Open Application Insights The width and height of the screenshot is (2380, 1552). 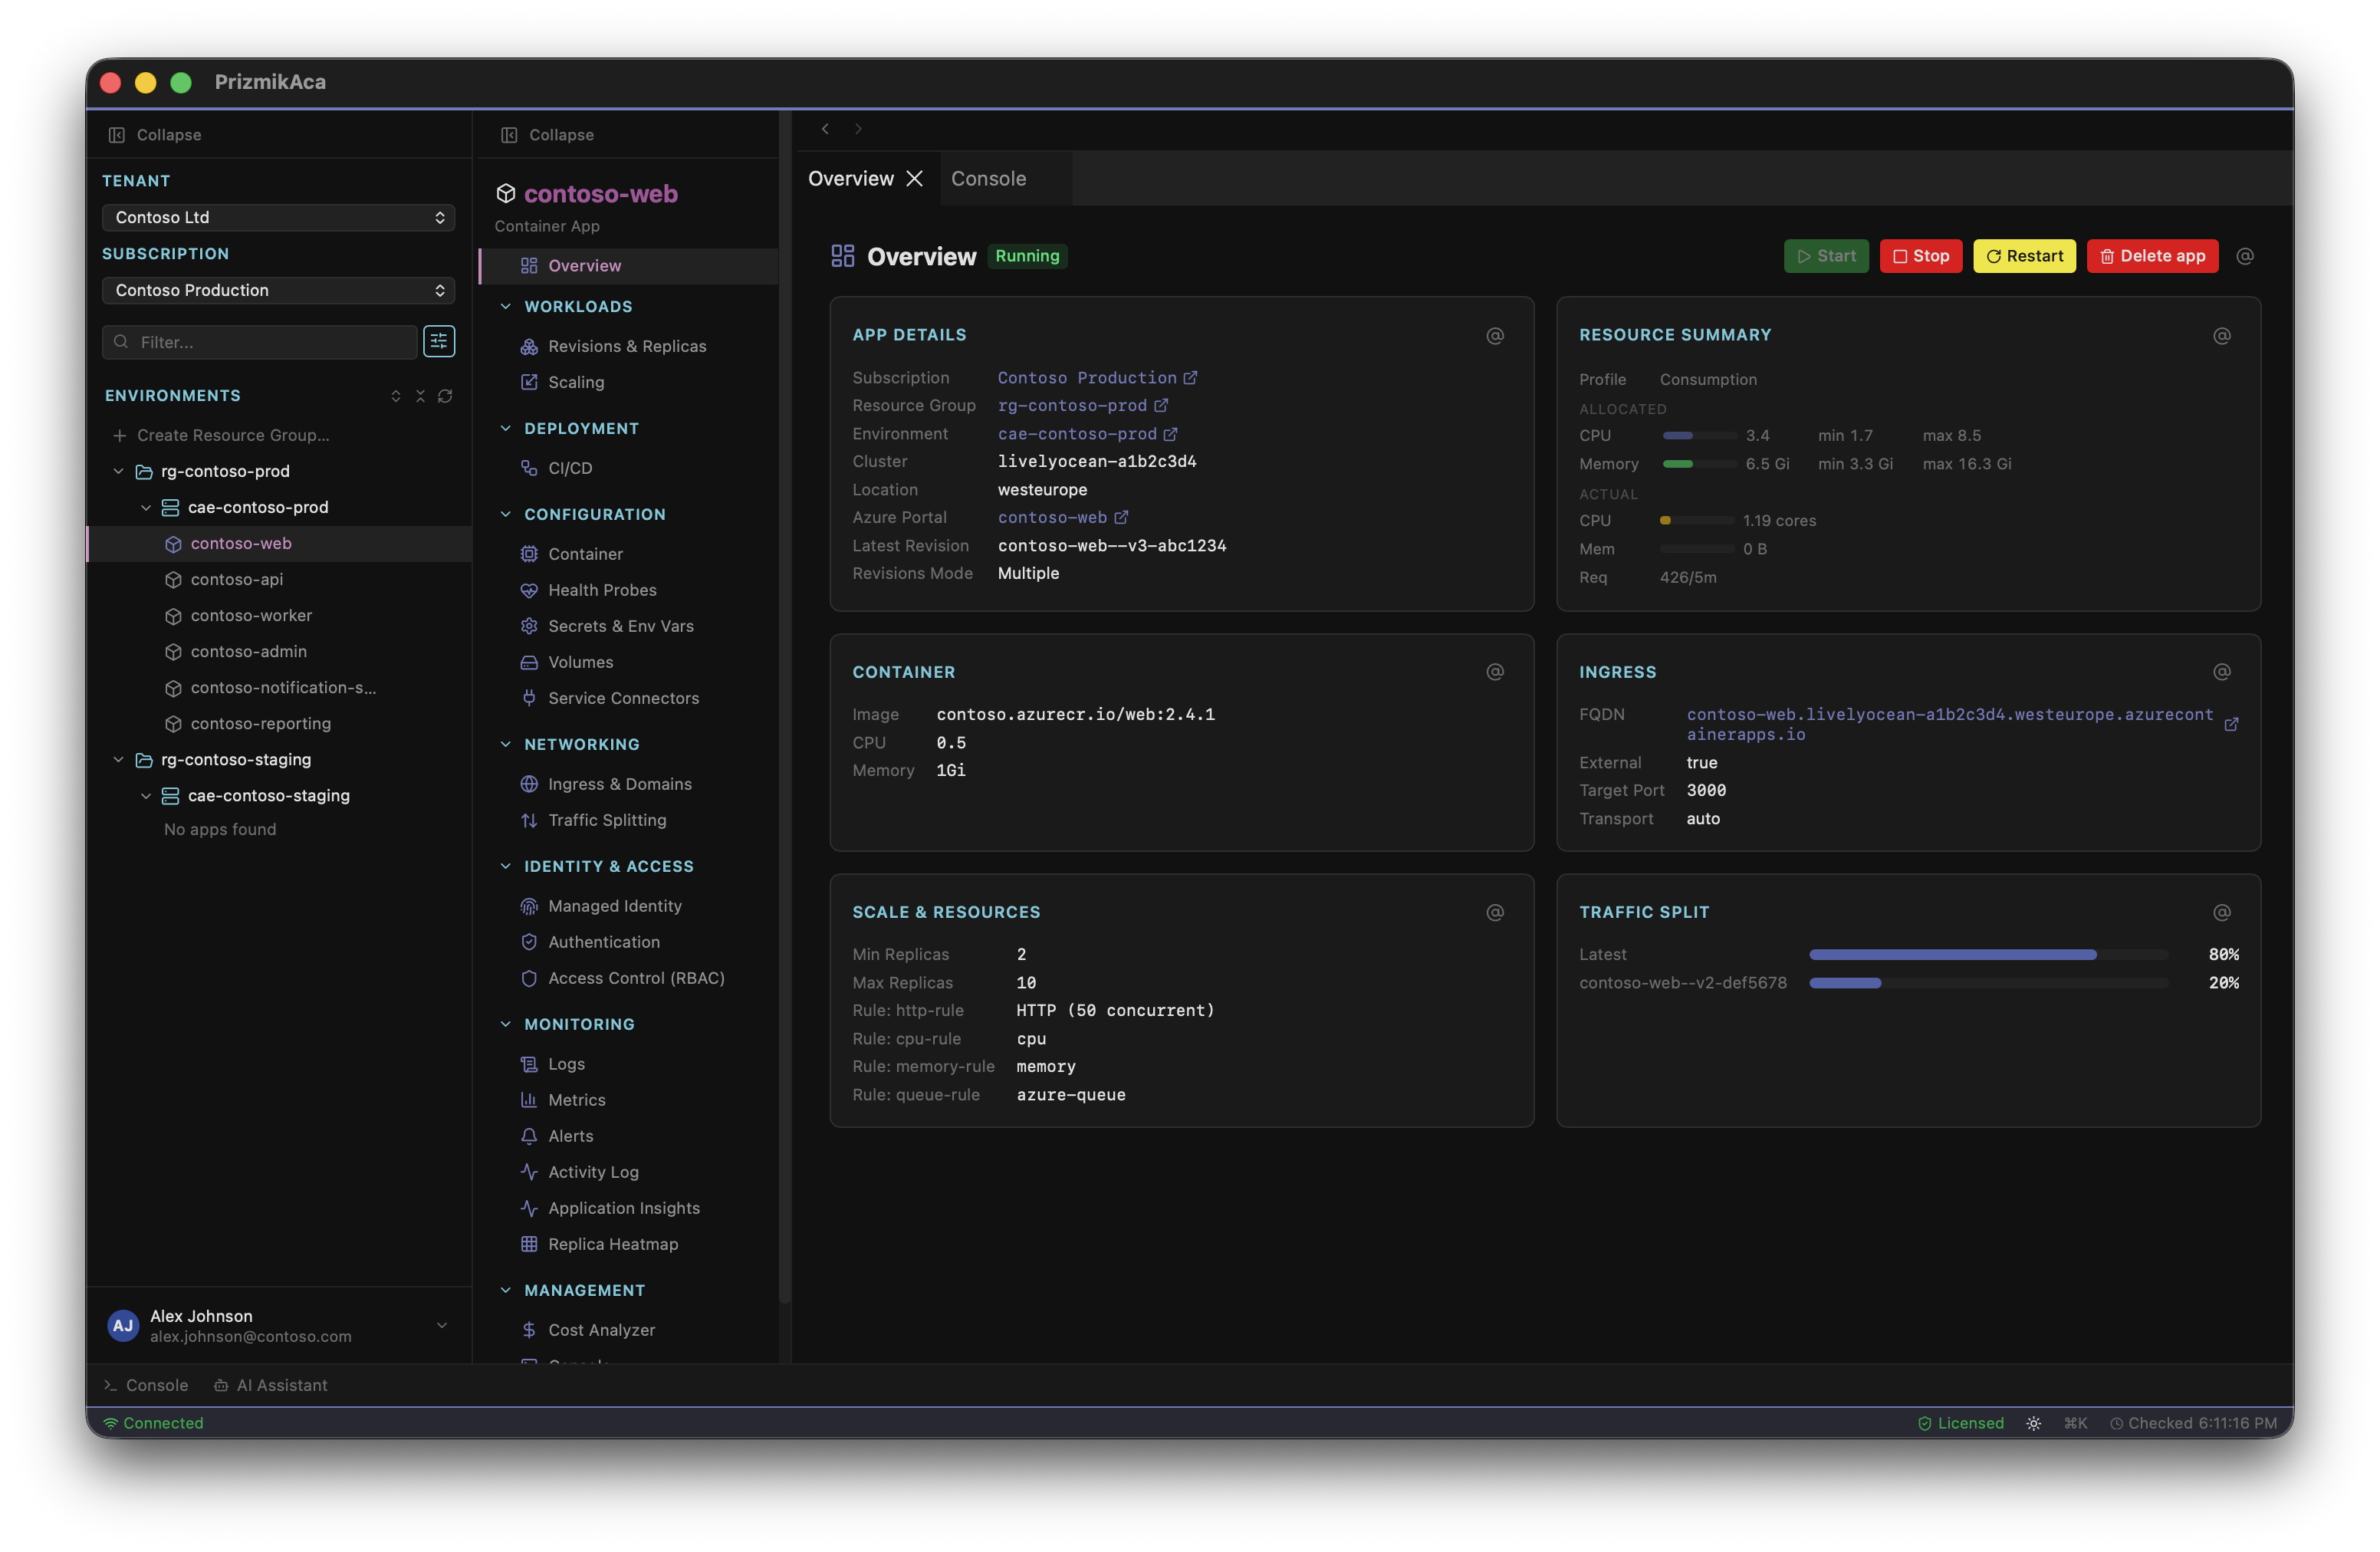(x=624, y=1208)
